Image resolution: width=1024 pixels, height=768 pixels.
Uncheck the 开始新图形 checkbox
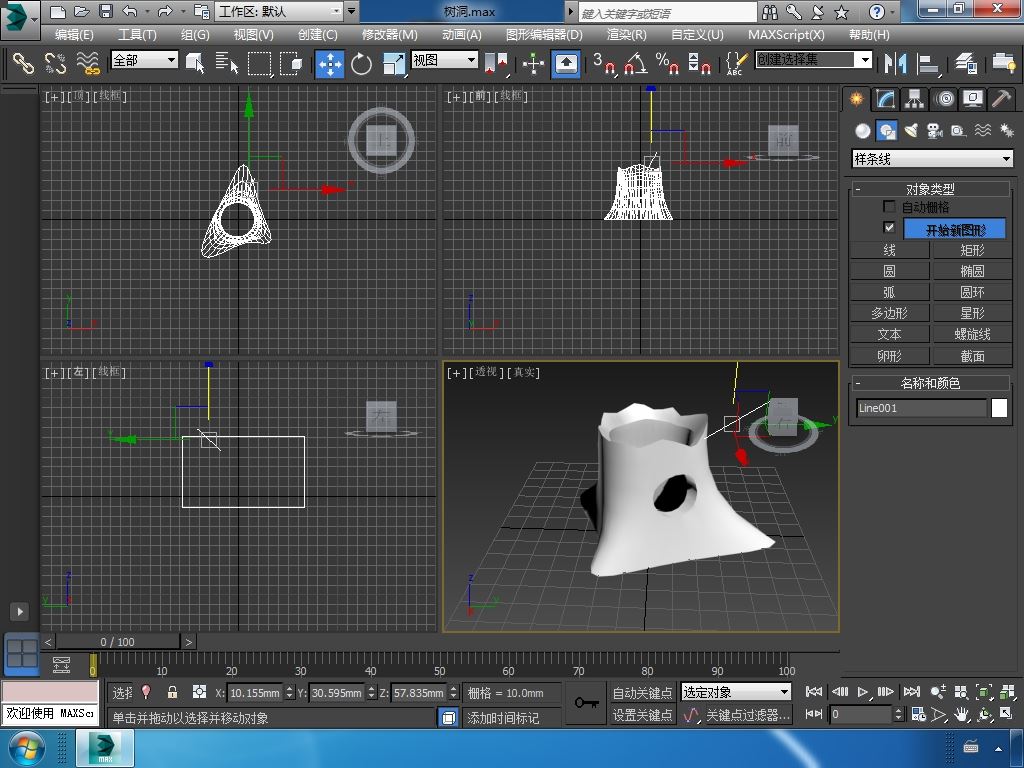[889, 228]
